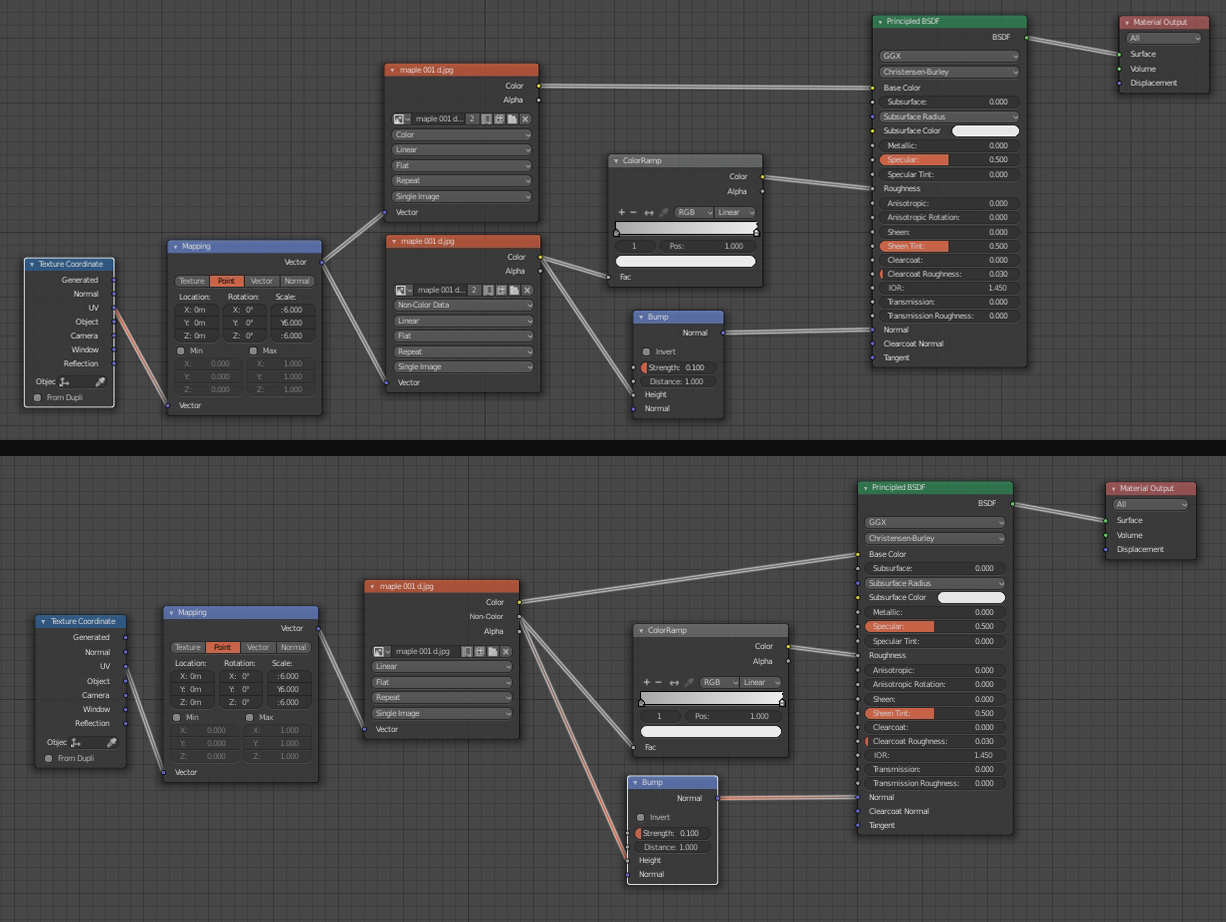1226x922 pixels.
Task: Browse images in the Non-Color Data image node
Action: tap(404, 290)
